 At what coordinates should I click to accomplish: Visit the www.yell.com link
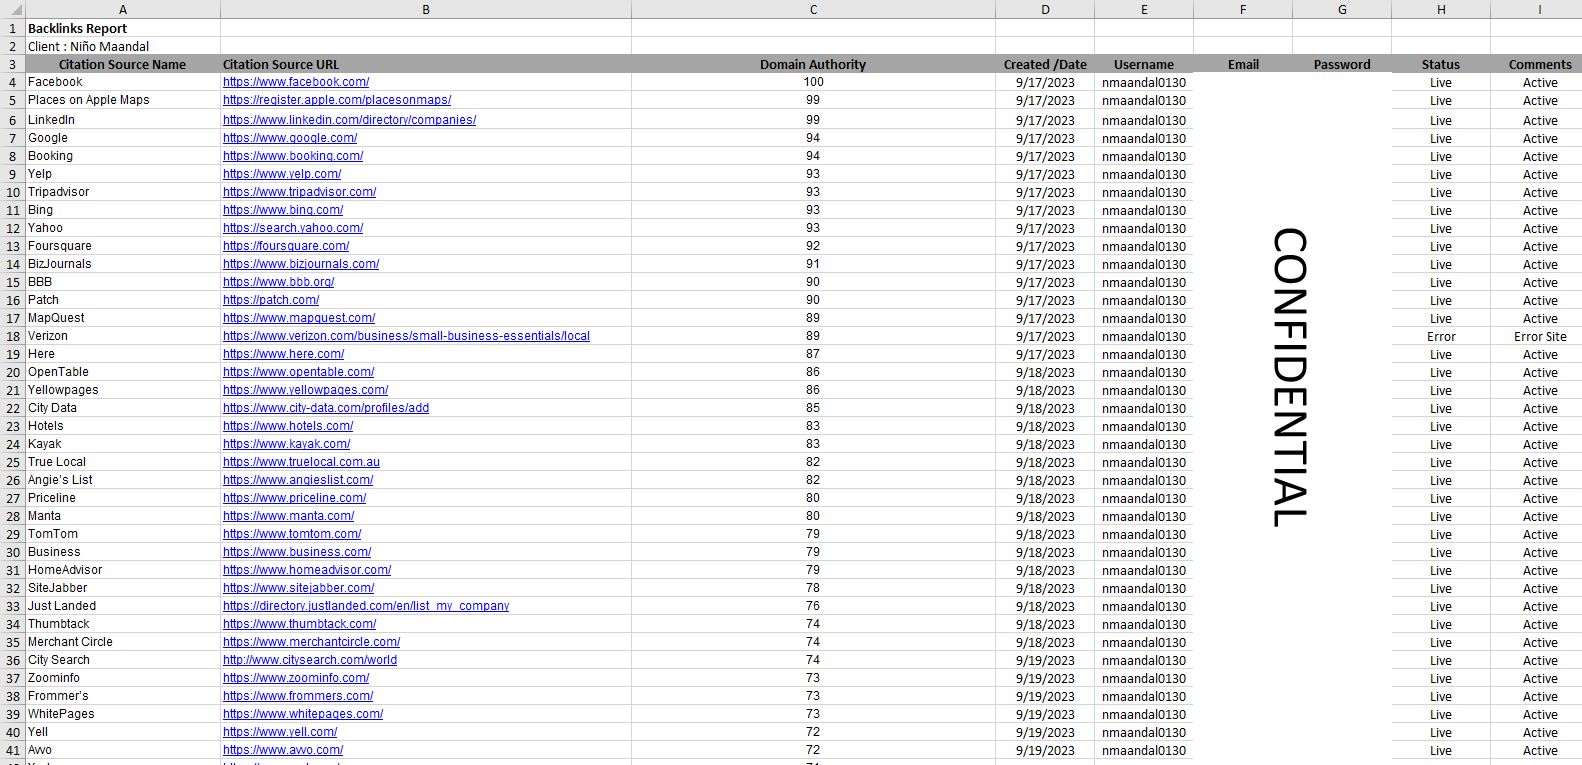point(280,732)
